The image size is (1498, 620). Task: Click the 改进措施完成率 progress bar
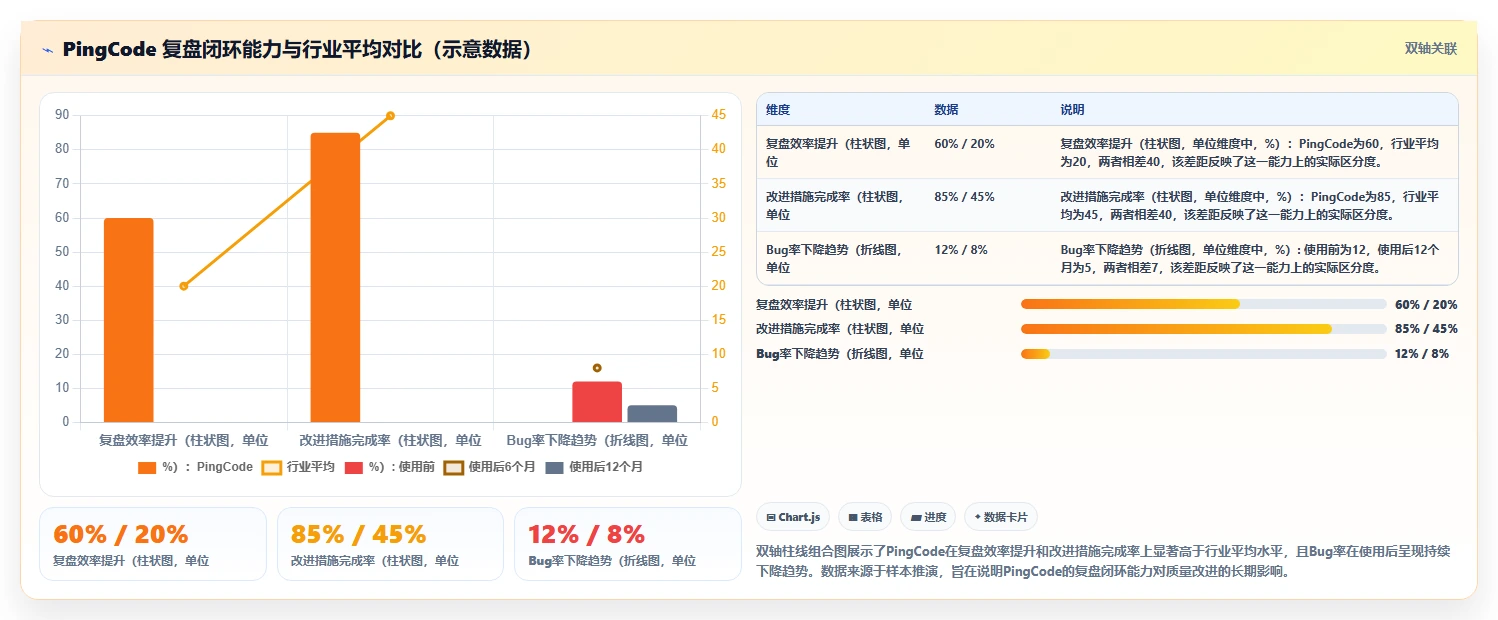click(x=1203, y=328)
